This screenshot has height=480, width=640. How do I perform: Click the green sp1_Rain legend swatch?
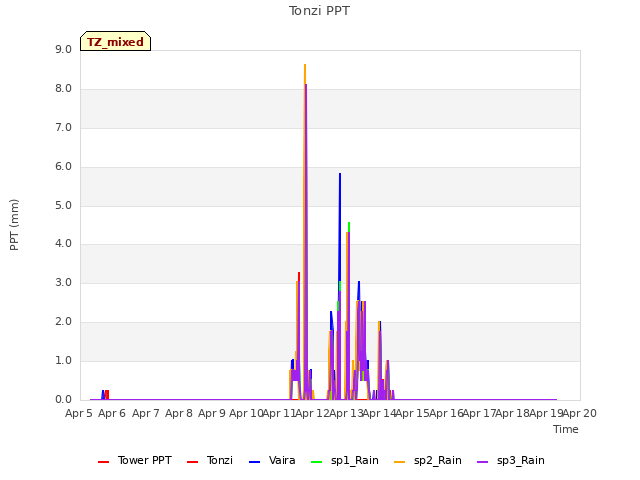pos(316,462)
